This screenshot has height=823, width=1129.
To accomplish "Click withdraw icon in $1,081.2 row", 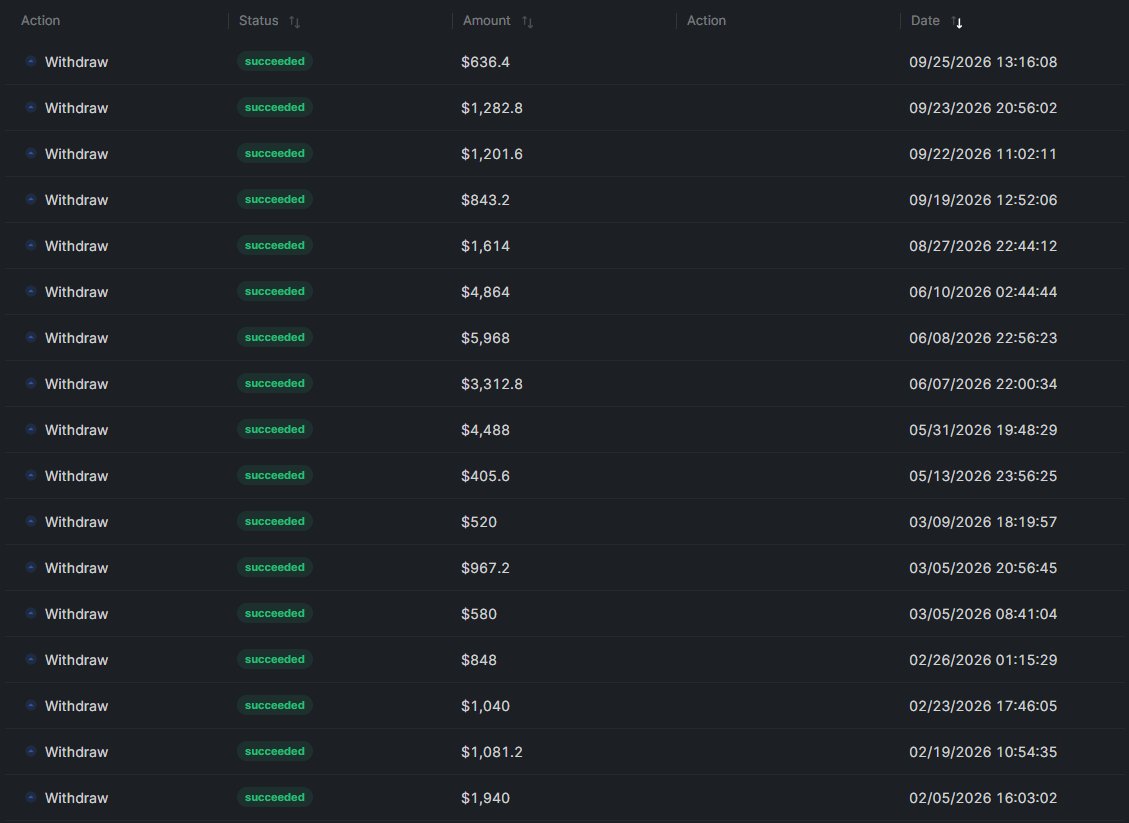I will (x=30, y=752).
